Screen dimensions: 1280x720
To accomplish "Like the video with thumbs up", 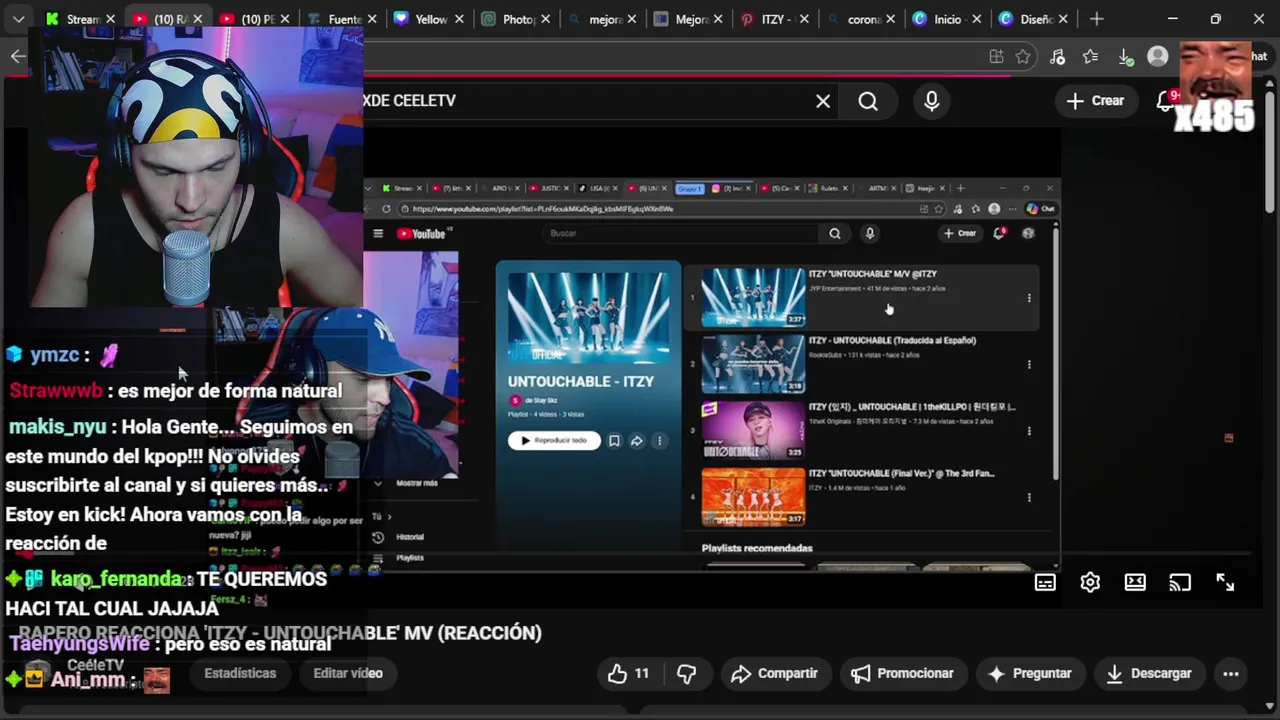I will point(617,674).
